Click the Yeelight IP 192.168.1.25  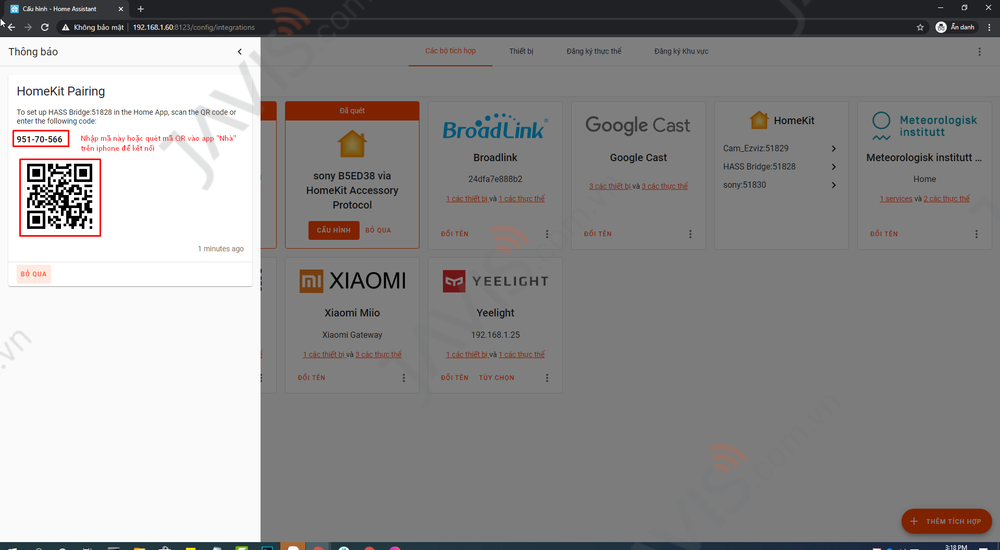point(495,335)
